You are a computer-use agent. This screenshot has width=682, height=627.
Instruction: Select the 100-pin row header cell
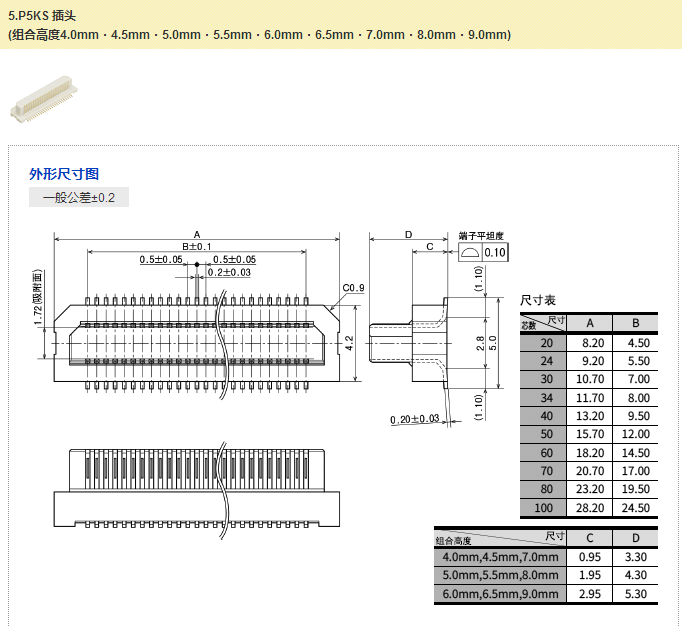click(545, 508)
